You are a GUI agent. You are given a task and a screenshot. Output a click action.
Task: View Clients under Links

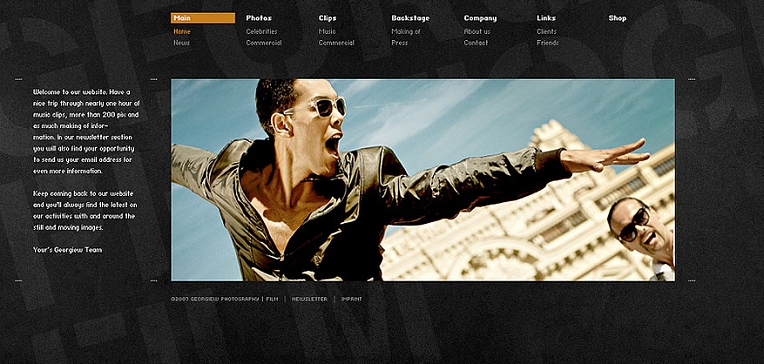546,31
